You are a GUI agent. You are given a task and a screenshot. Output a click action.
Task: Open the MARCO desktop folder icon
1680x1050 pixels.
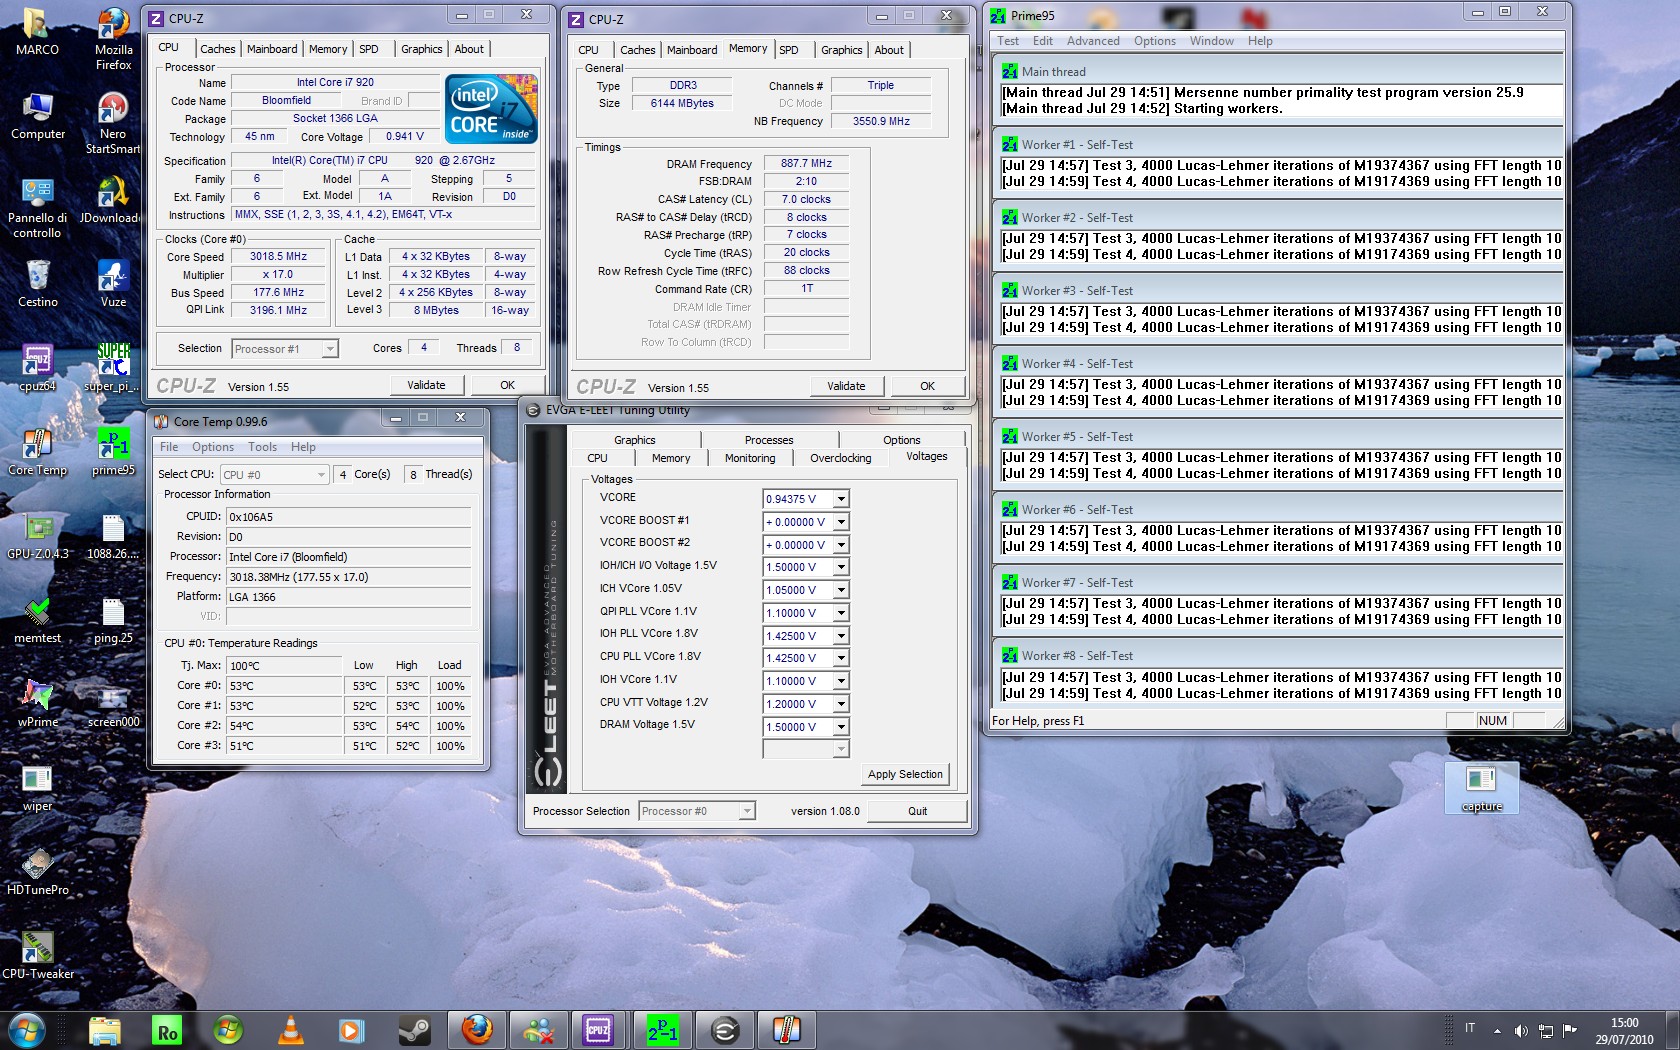pyautogui.click(x=37, y=32)
